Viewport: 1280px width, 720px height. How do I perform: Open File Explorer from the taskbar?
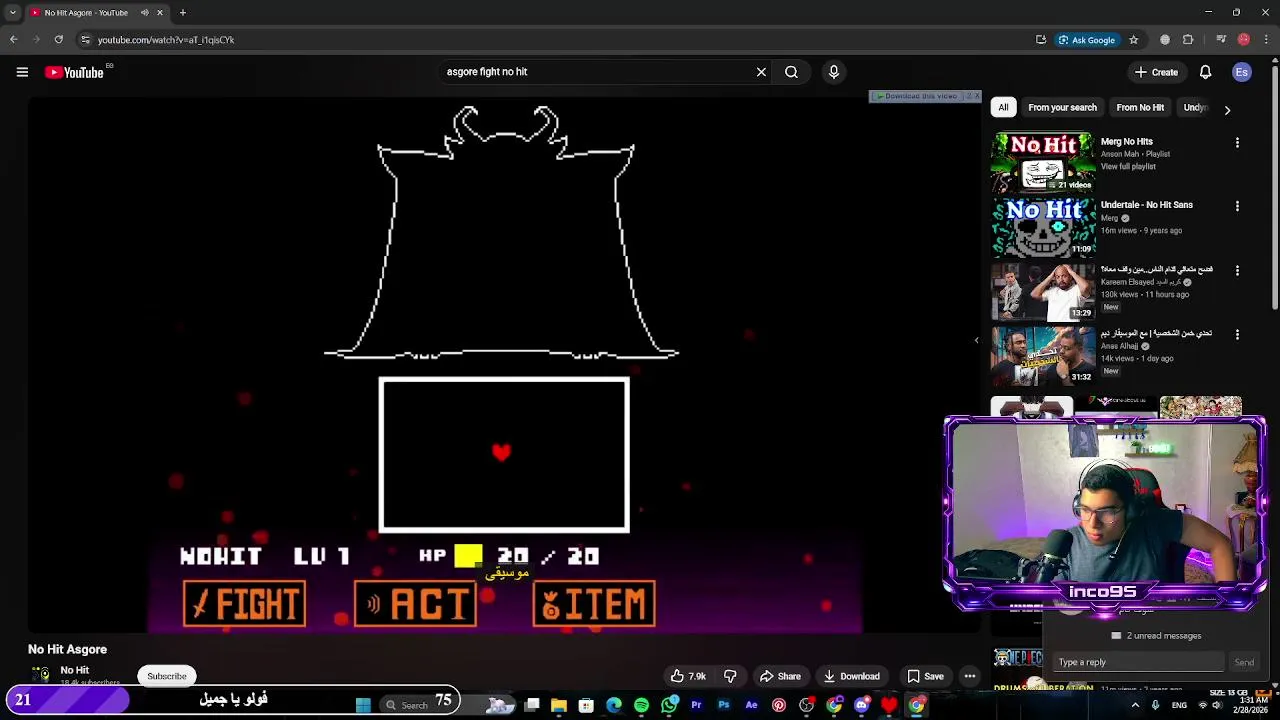click(559, 705)
